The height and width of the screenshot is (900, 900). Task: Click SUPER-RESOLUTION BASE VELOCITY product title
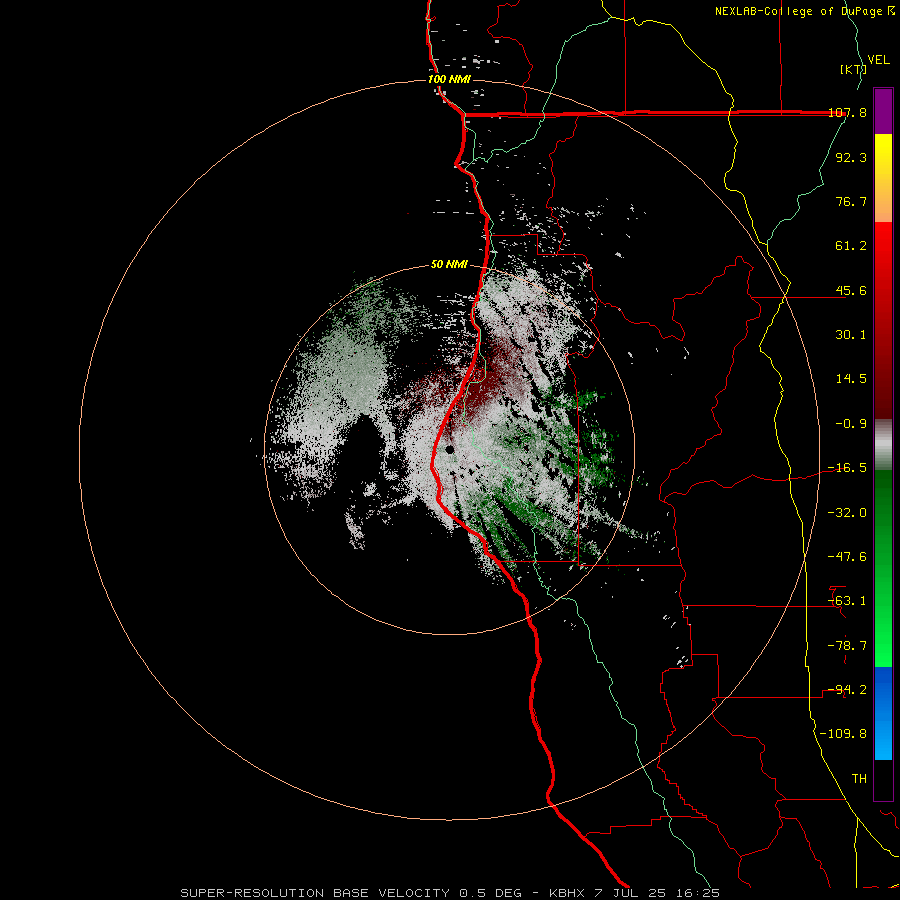(x=315, y=893)
